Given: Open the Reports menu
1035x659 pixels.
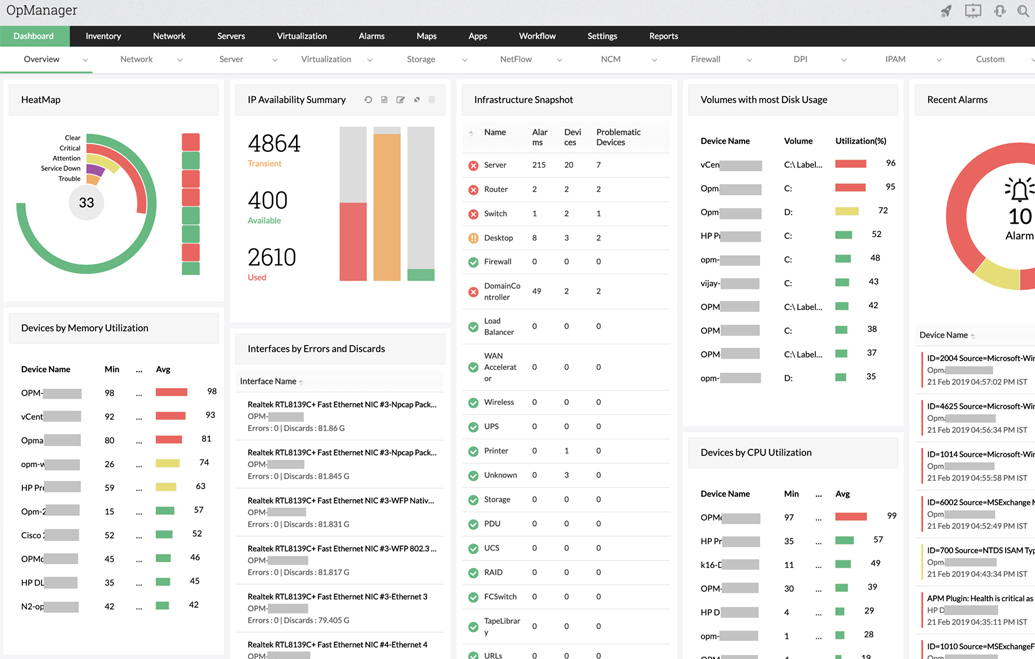Looking at the screenshot, I should coord(663,36).
